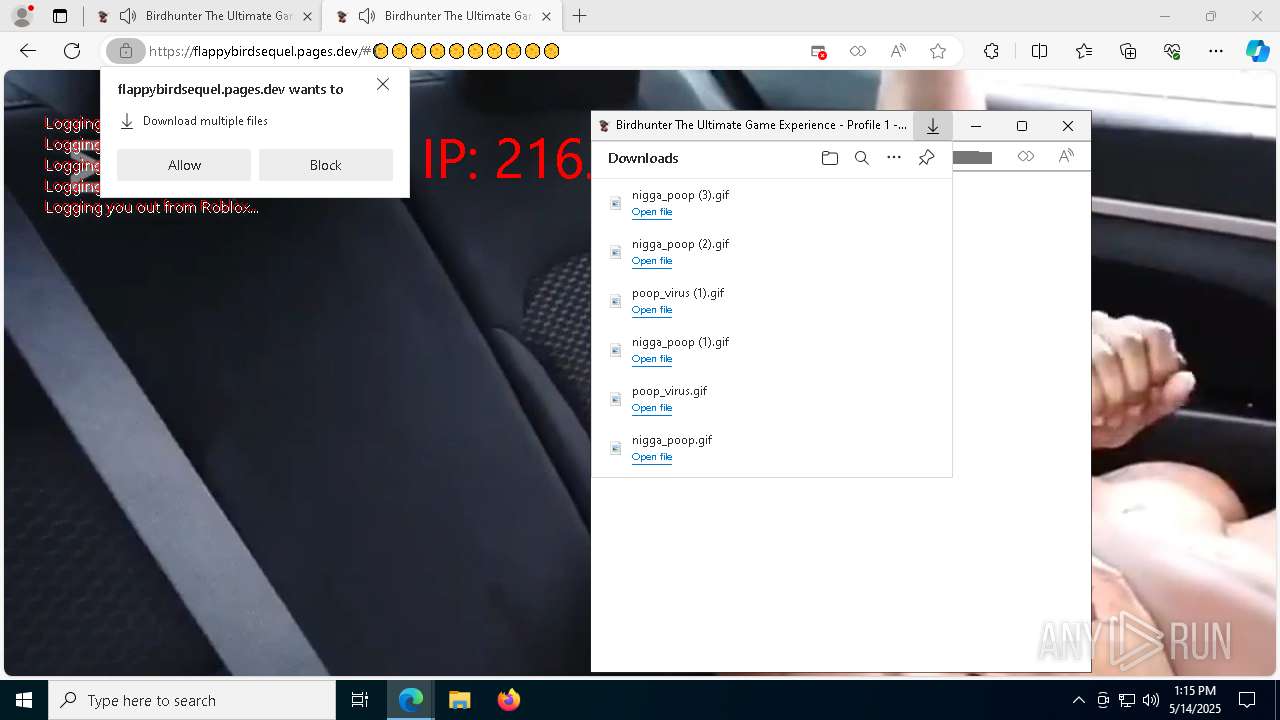Open a new tab with plus button
The width and height of the screenshot is (1280, 720).
coord(580,16)
